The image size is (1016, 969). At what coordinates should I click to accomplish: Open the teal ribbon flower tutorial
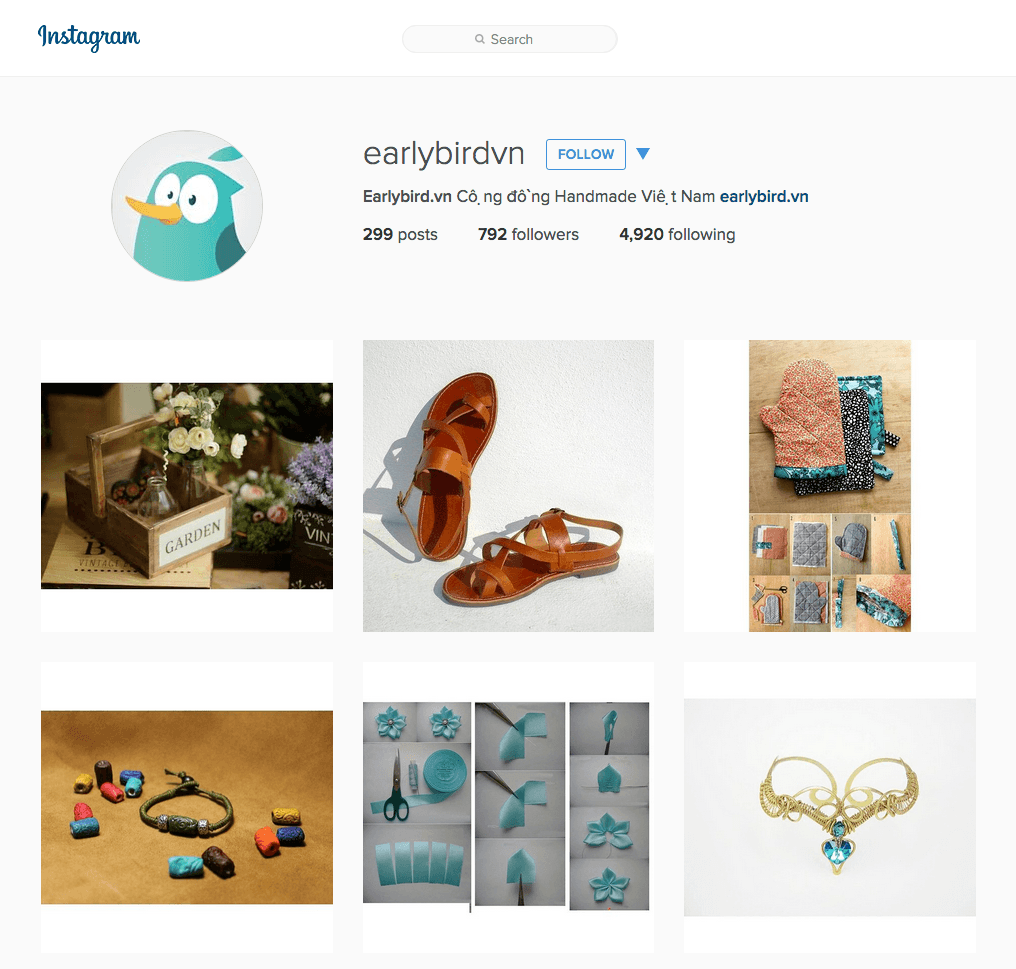(508, 807)
